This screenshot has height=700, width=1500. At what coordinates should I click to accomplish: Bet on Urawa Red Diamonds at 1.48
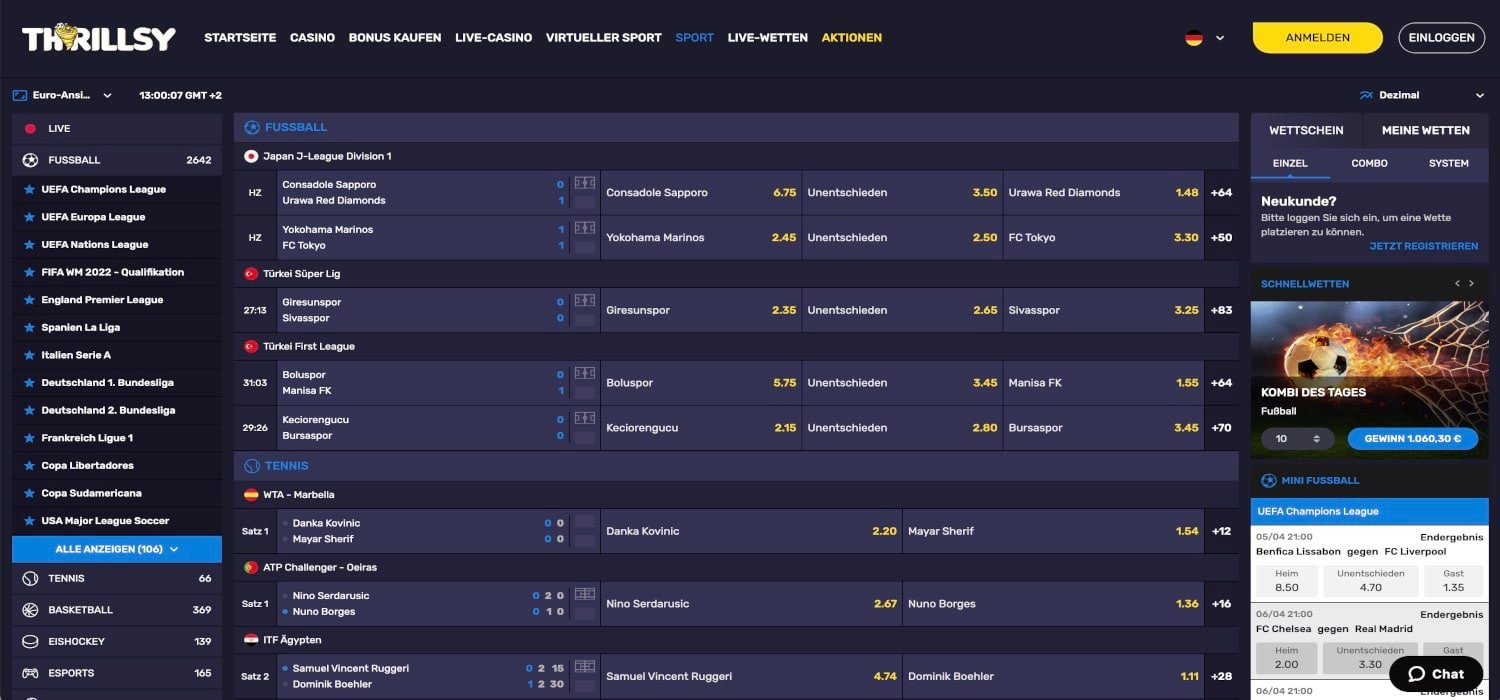(1103, 193)
